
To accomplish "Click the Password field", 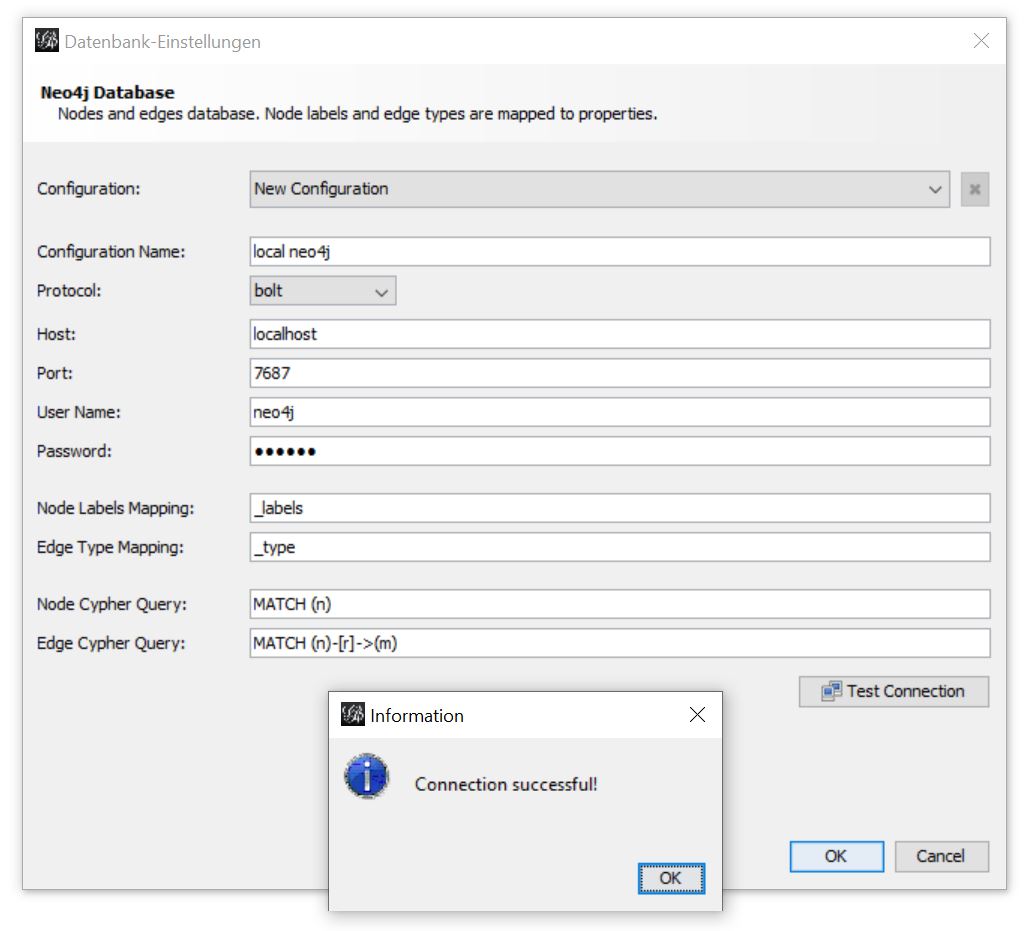I will tap(620, 451).
